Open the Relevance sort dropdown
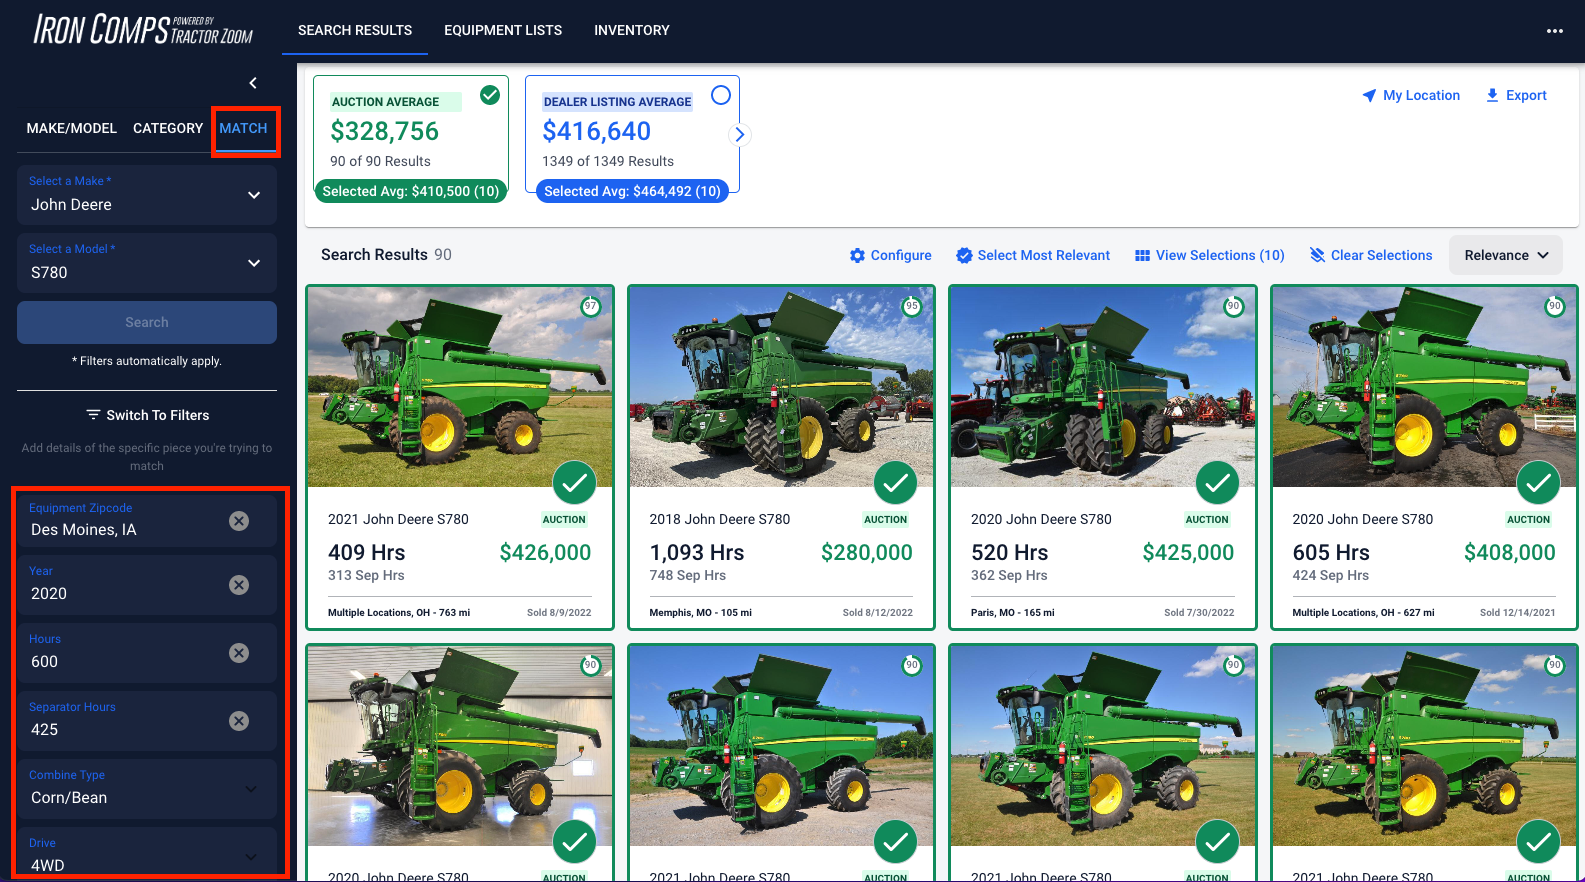The height and width of the screenshot is (882, 1585). [x=1506, y=255]
